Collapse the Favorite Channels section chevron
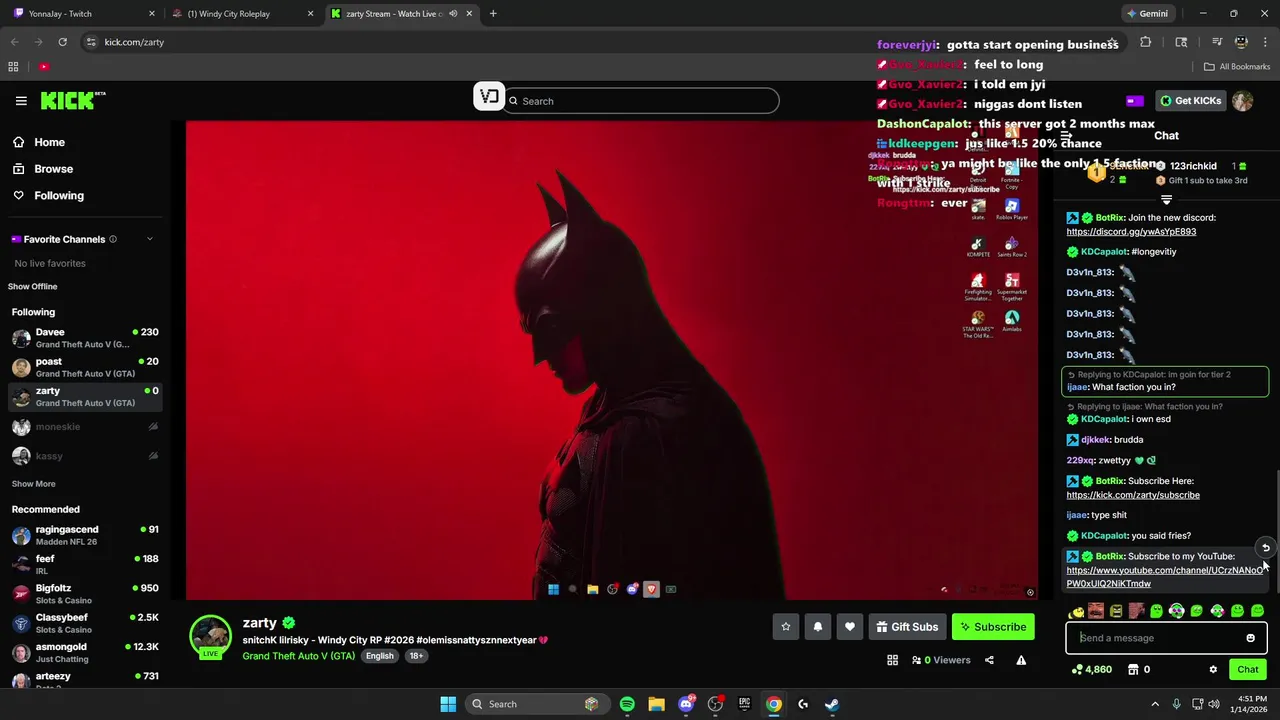 150,239
